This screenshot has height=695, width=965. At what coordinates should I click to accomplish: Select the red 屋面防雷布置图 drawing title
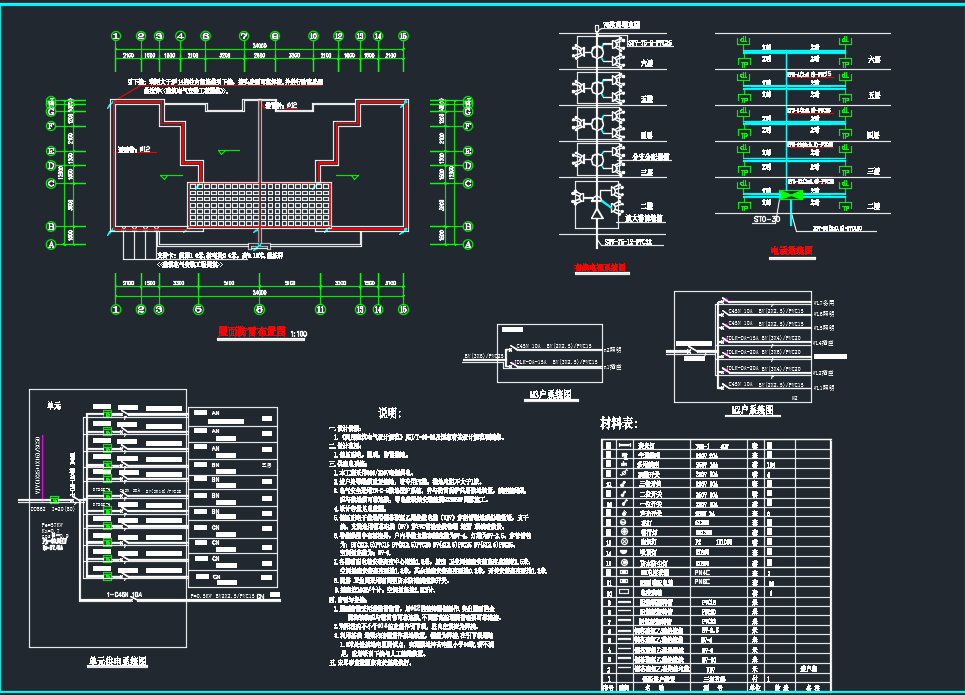pyautogui.click(x=252, y=331)
